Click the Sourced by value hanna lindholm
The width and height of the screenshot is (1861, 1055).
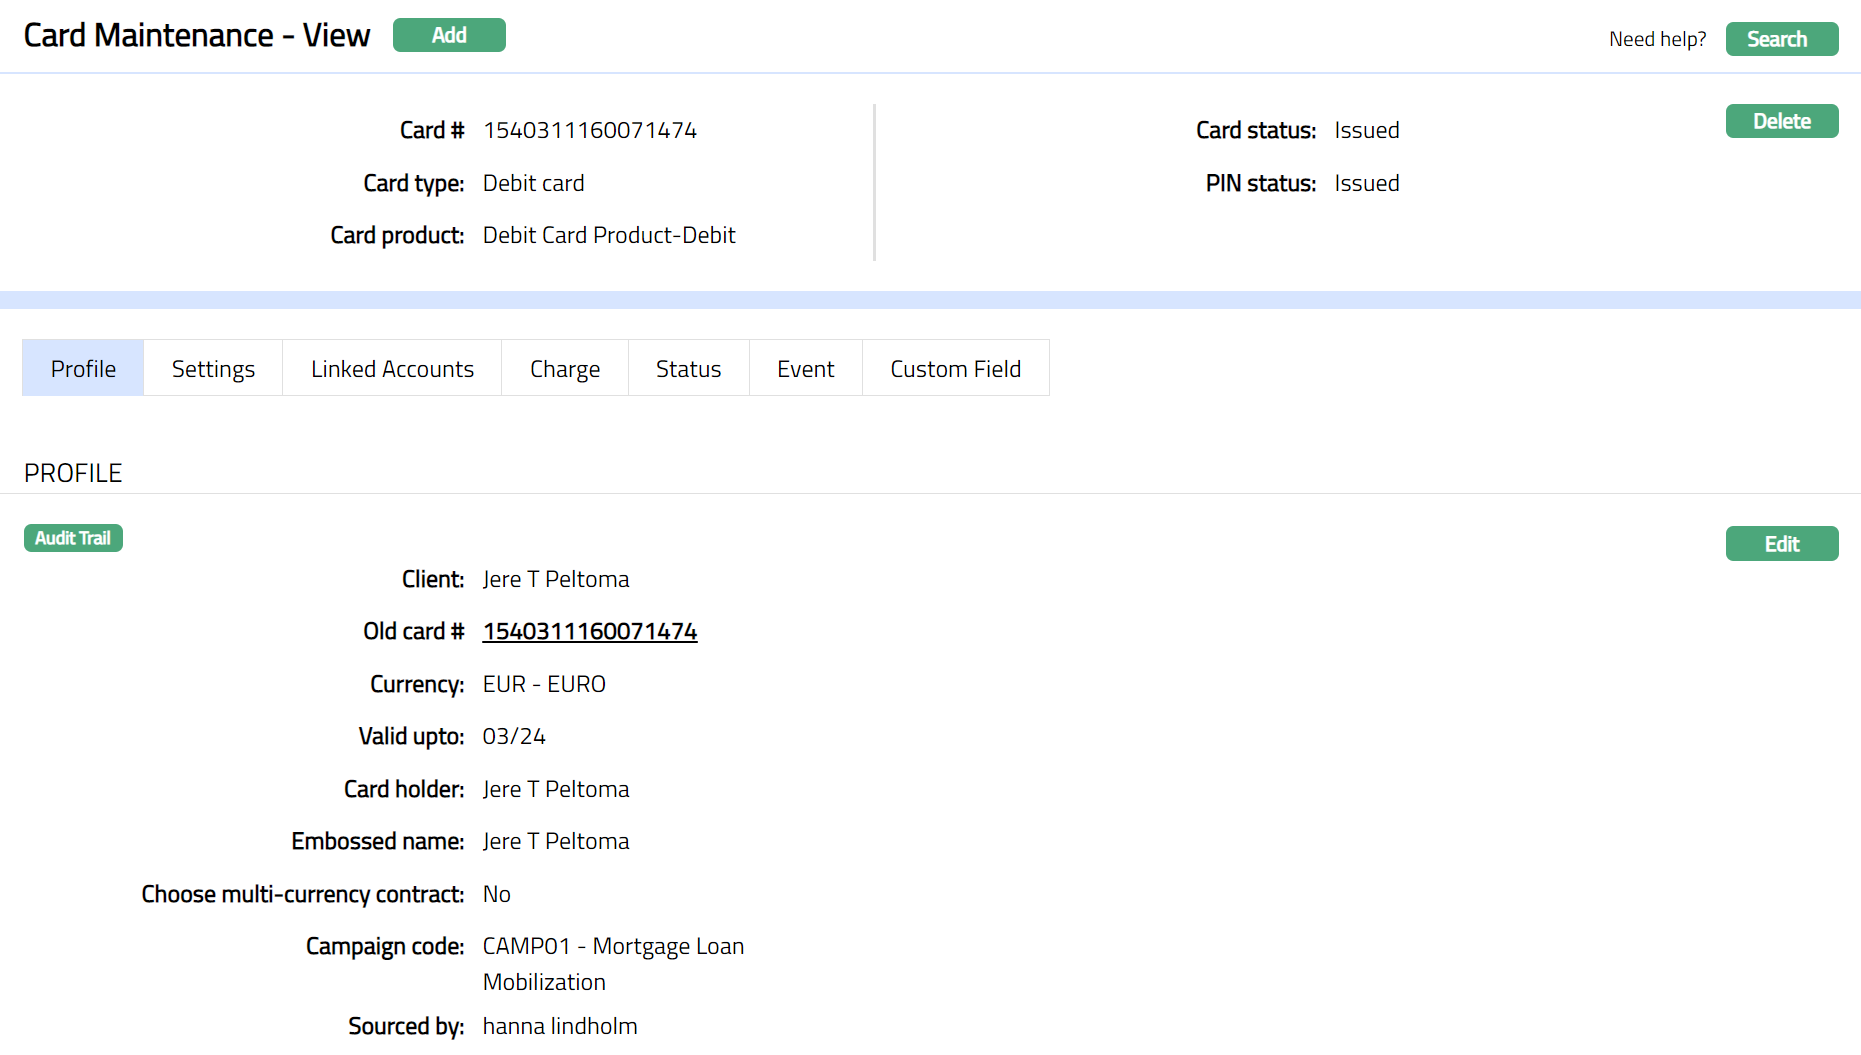tap(560, 1027)
